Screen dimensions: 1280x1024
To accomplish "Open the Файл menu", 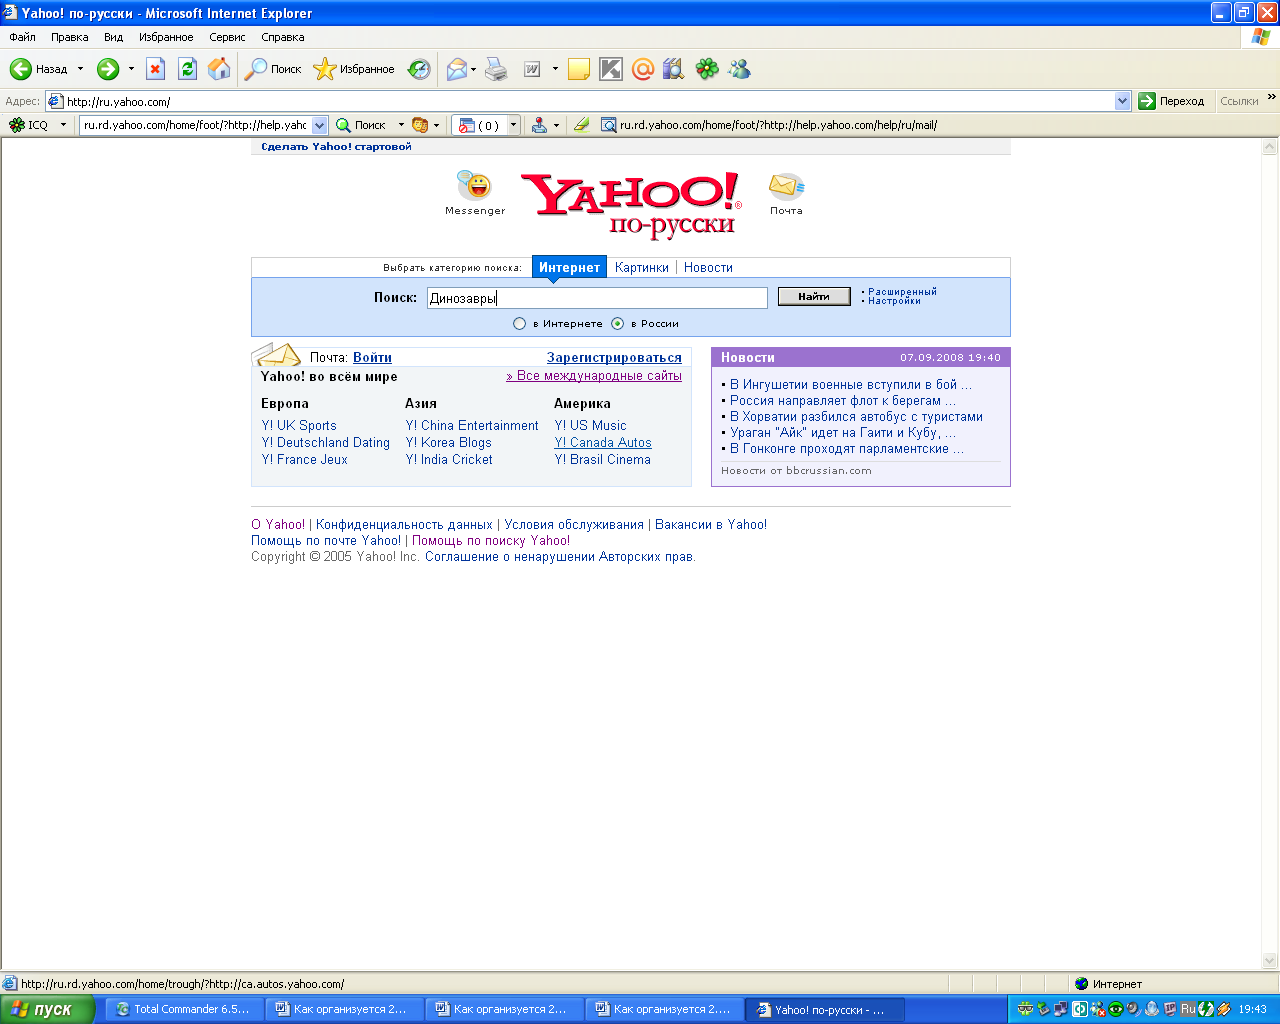I will pyautogui.click(x=22, y=37).
